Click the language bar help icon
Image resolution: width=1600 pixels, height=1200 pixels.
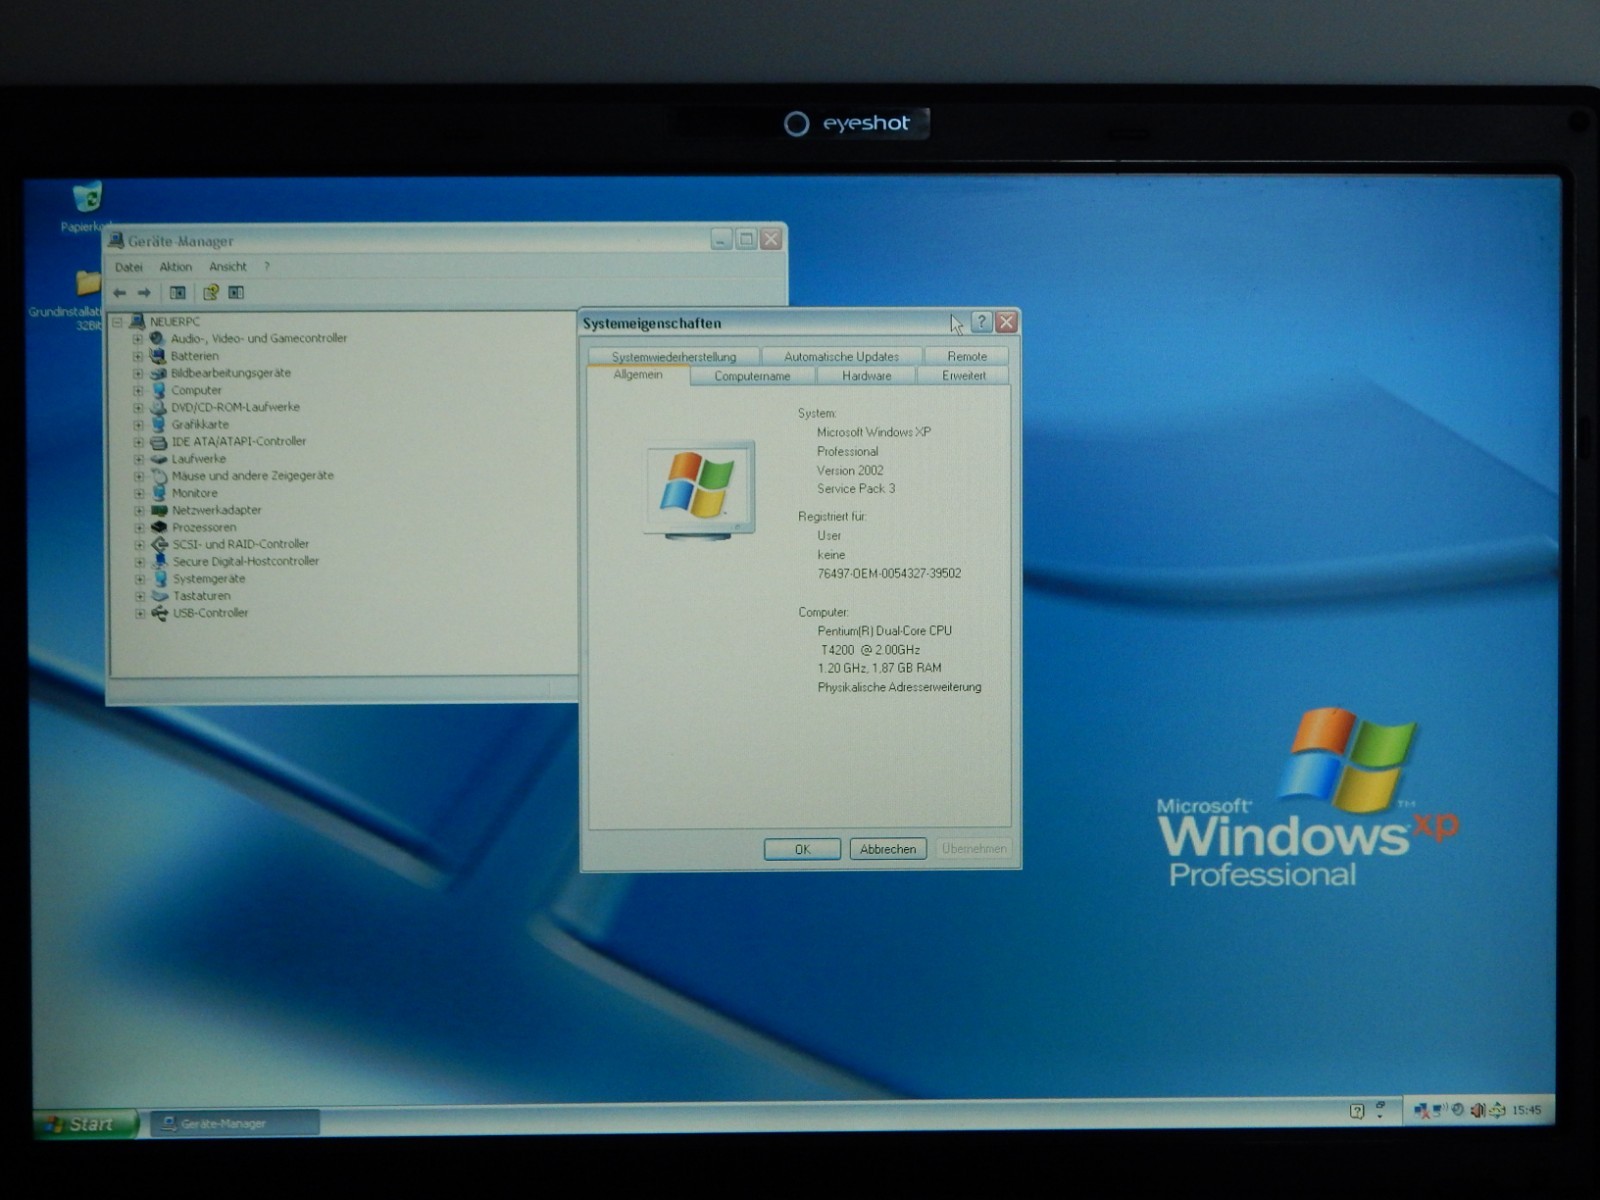coord(1357,1111)
